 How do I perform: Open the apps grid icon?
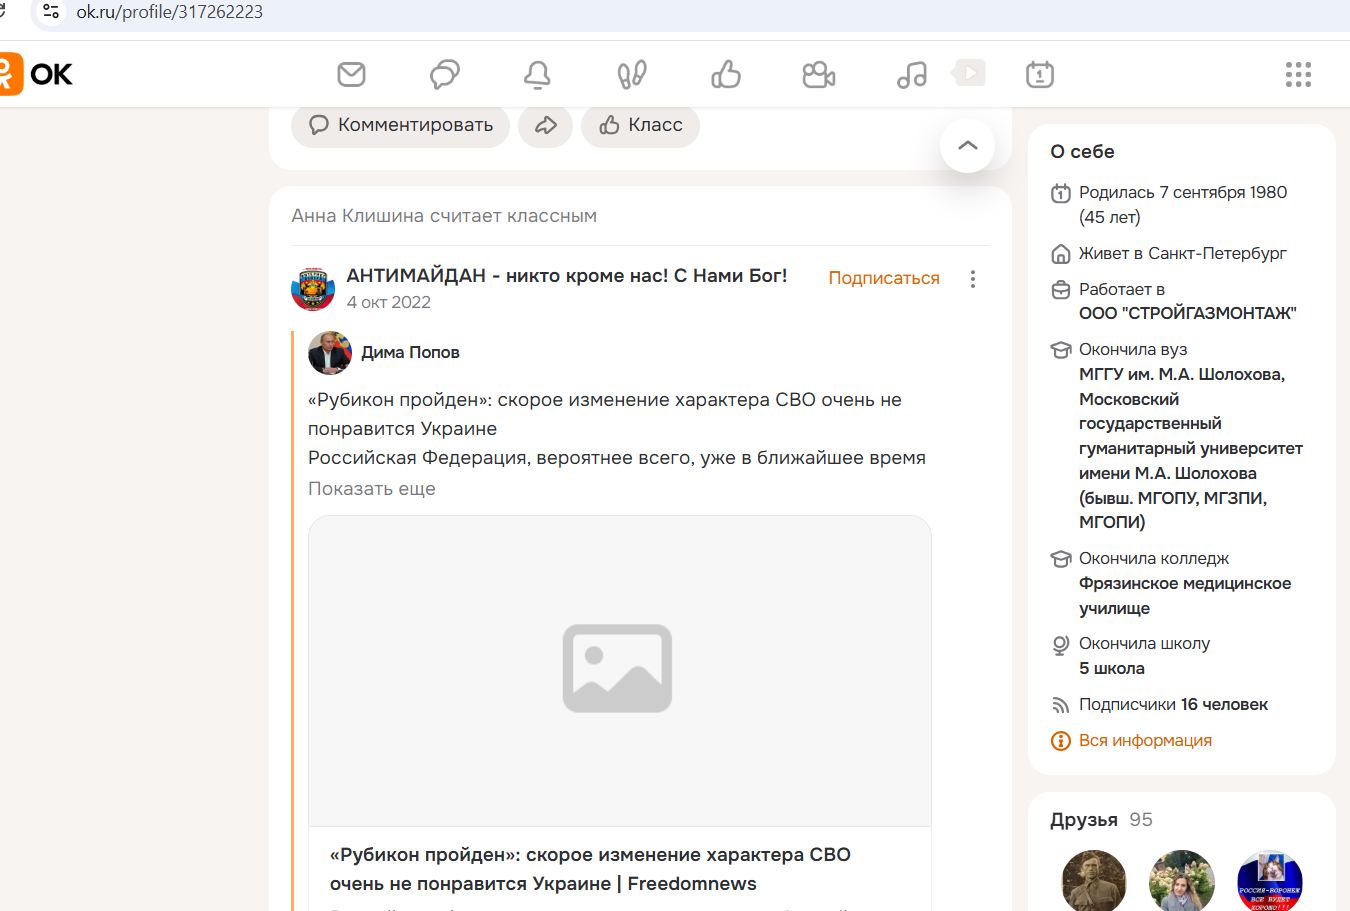(x=1297, y=73)
